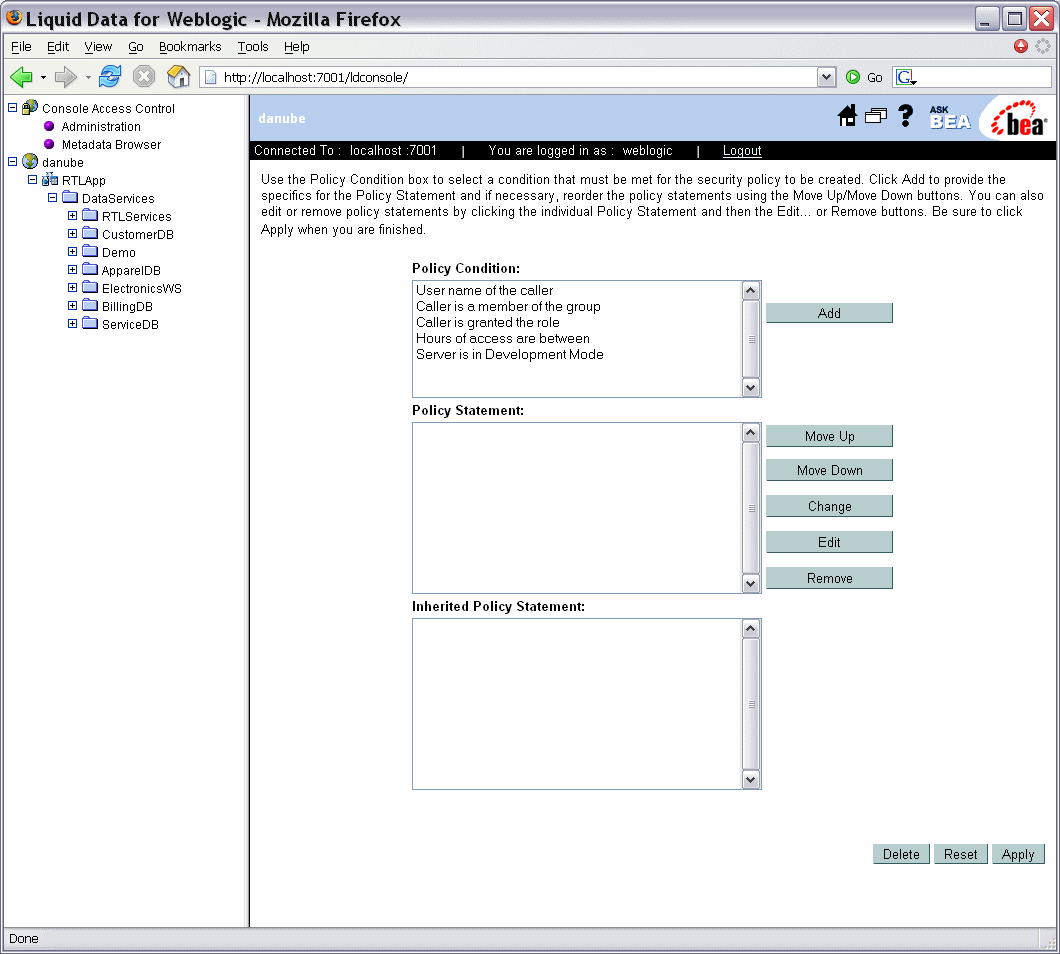Click the URL address input field
The image size is (1060, 954).
tap(519, 77)
